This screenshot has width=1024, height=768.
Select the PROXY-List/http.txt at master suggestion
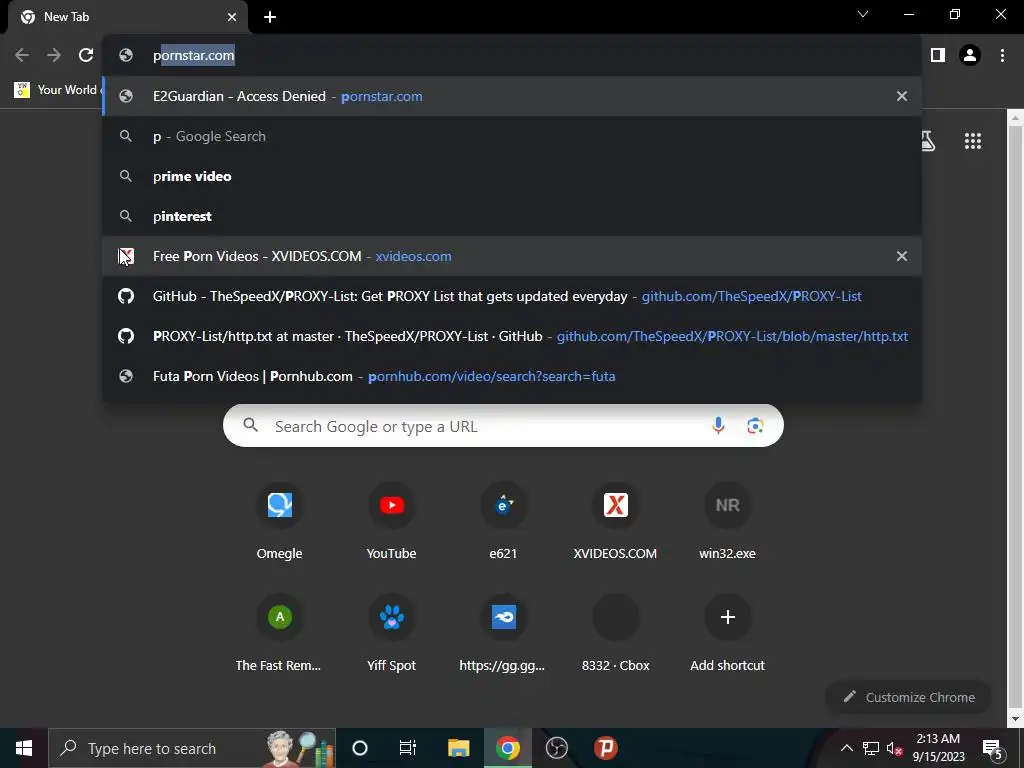tap(512, 336)
